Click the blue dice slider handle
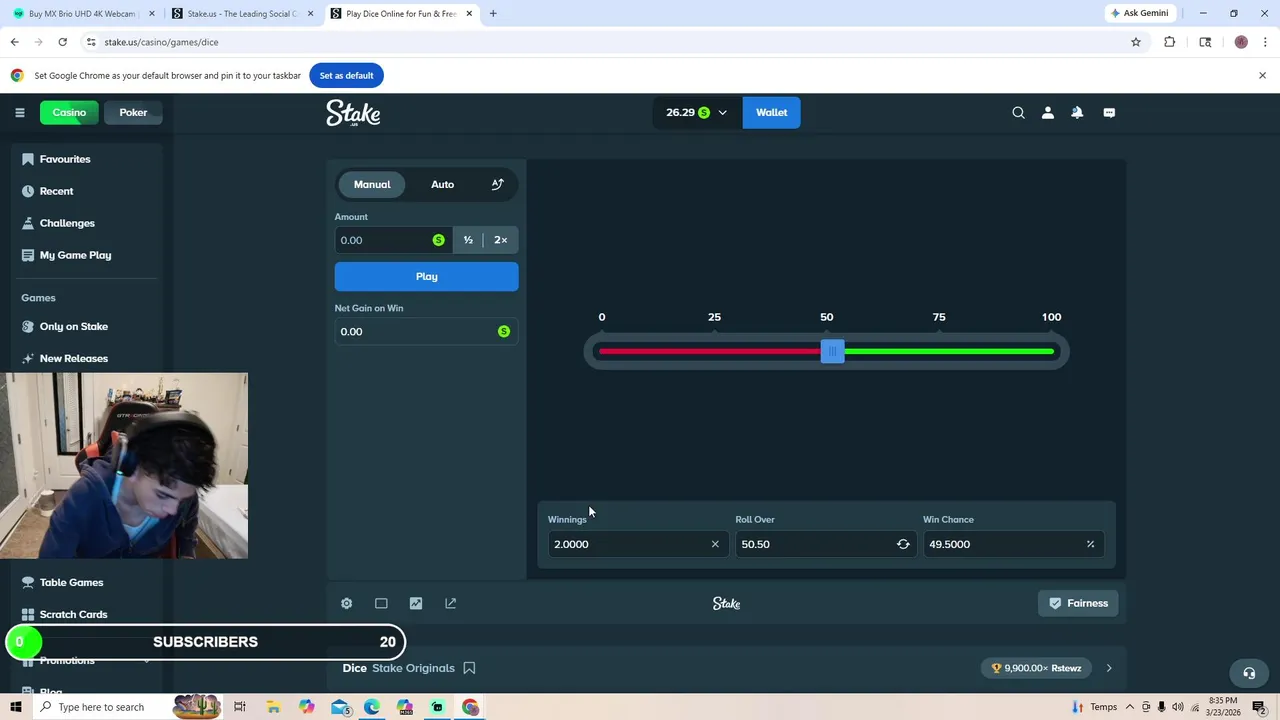Viewport: 1280px width, 720px height. tap(832, 351)
